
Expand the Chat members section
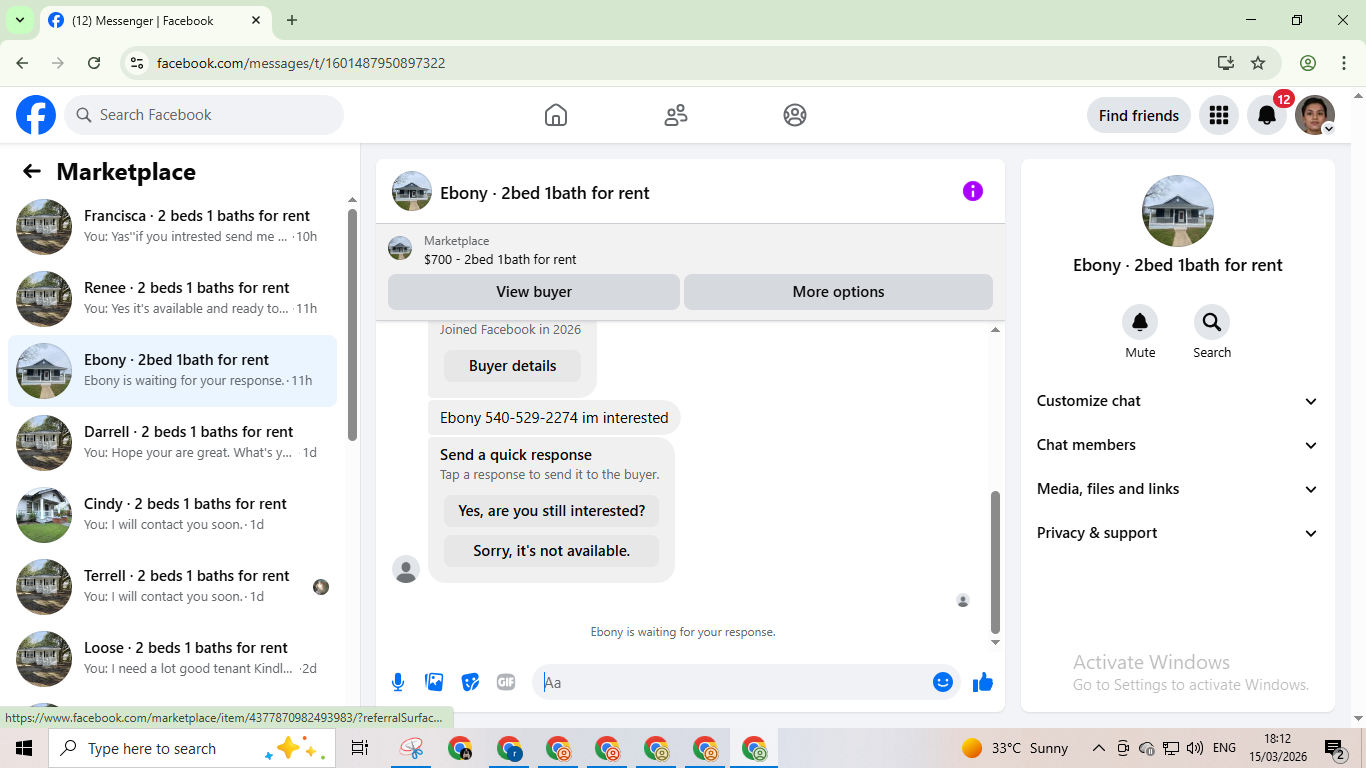pyautogui.click(x=1177, y=445)
